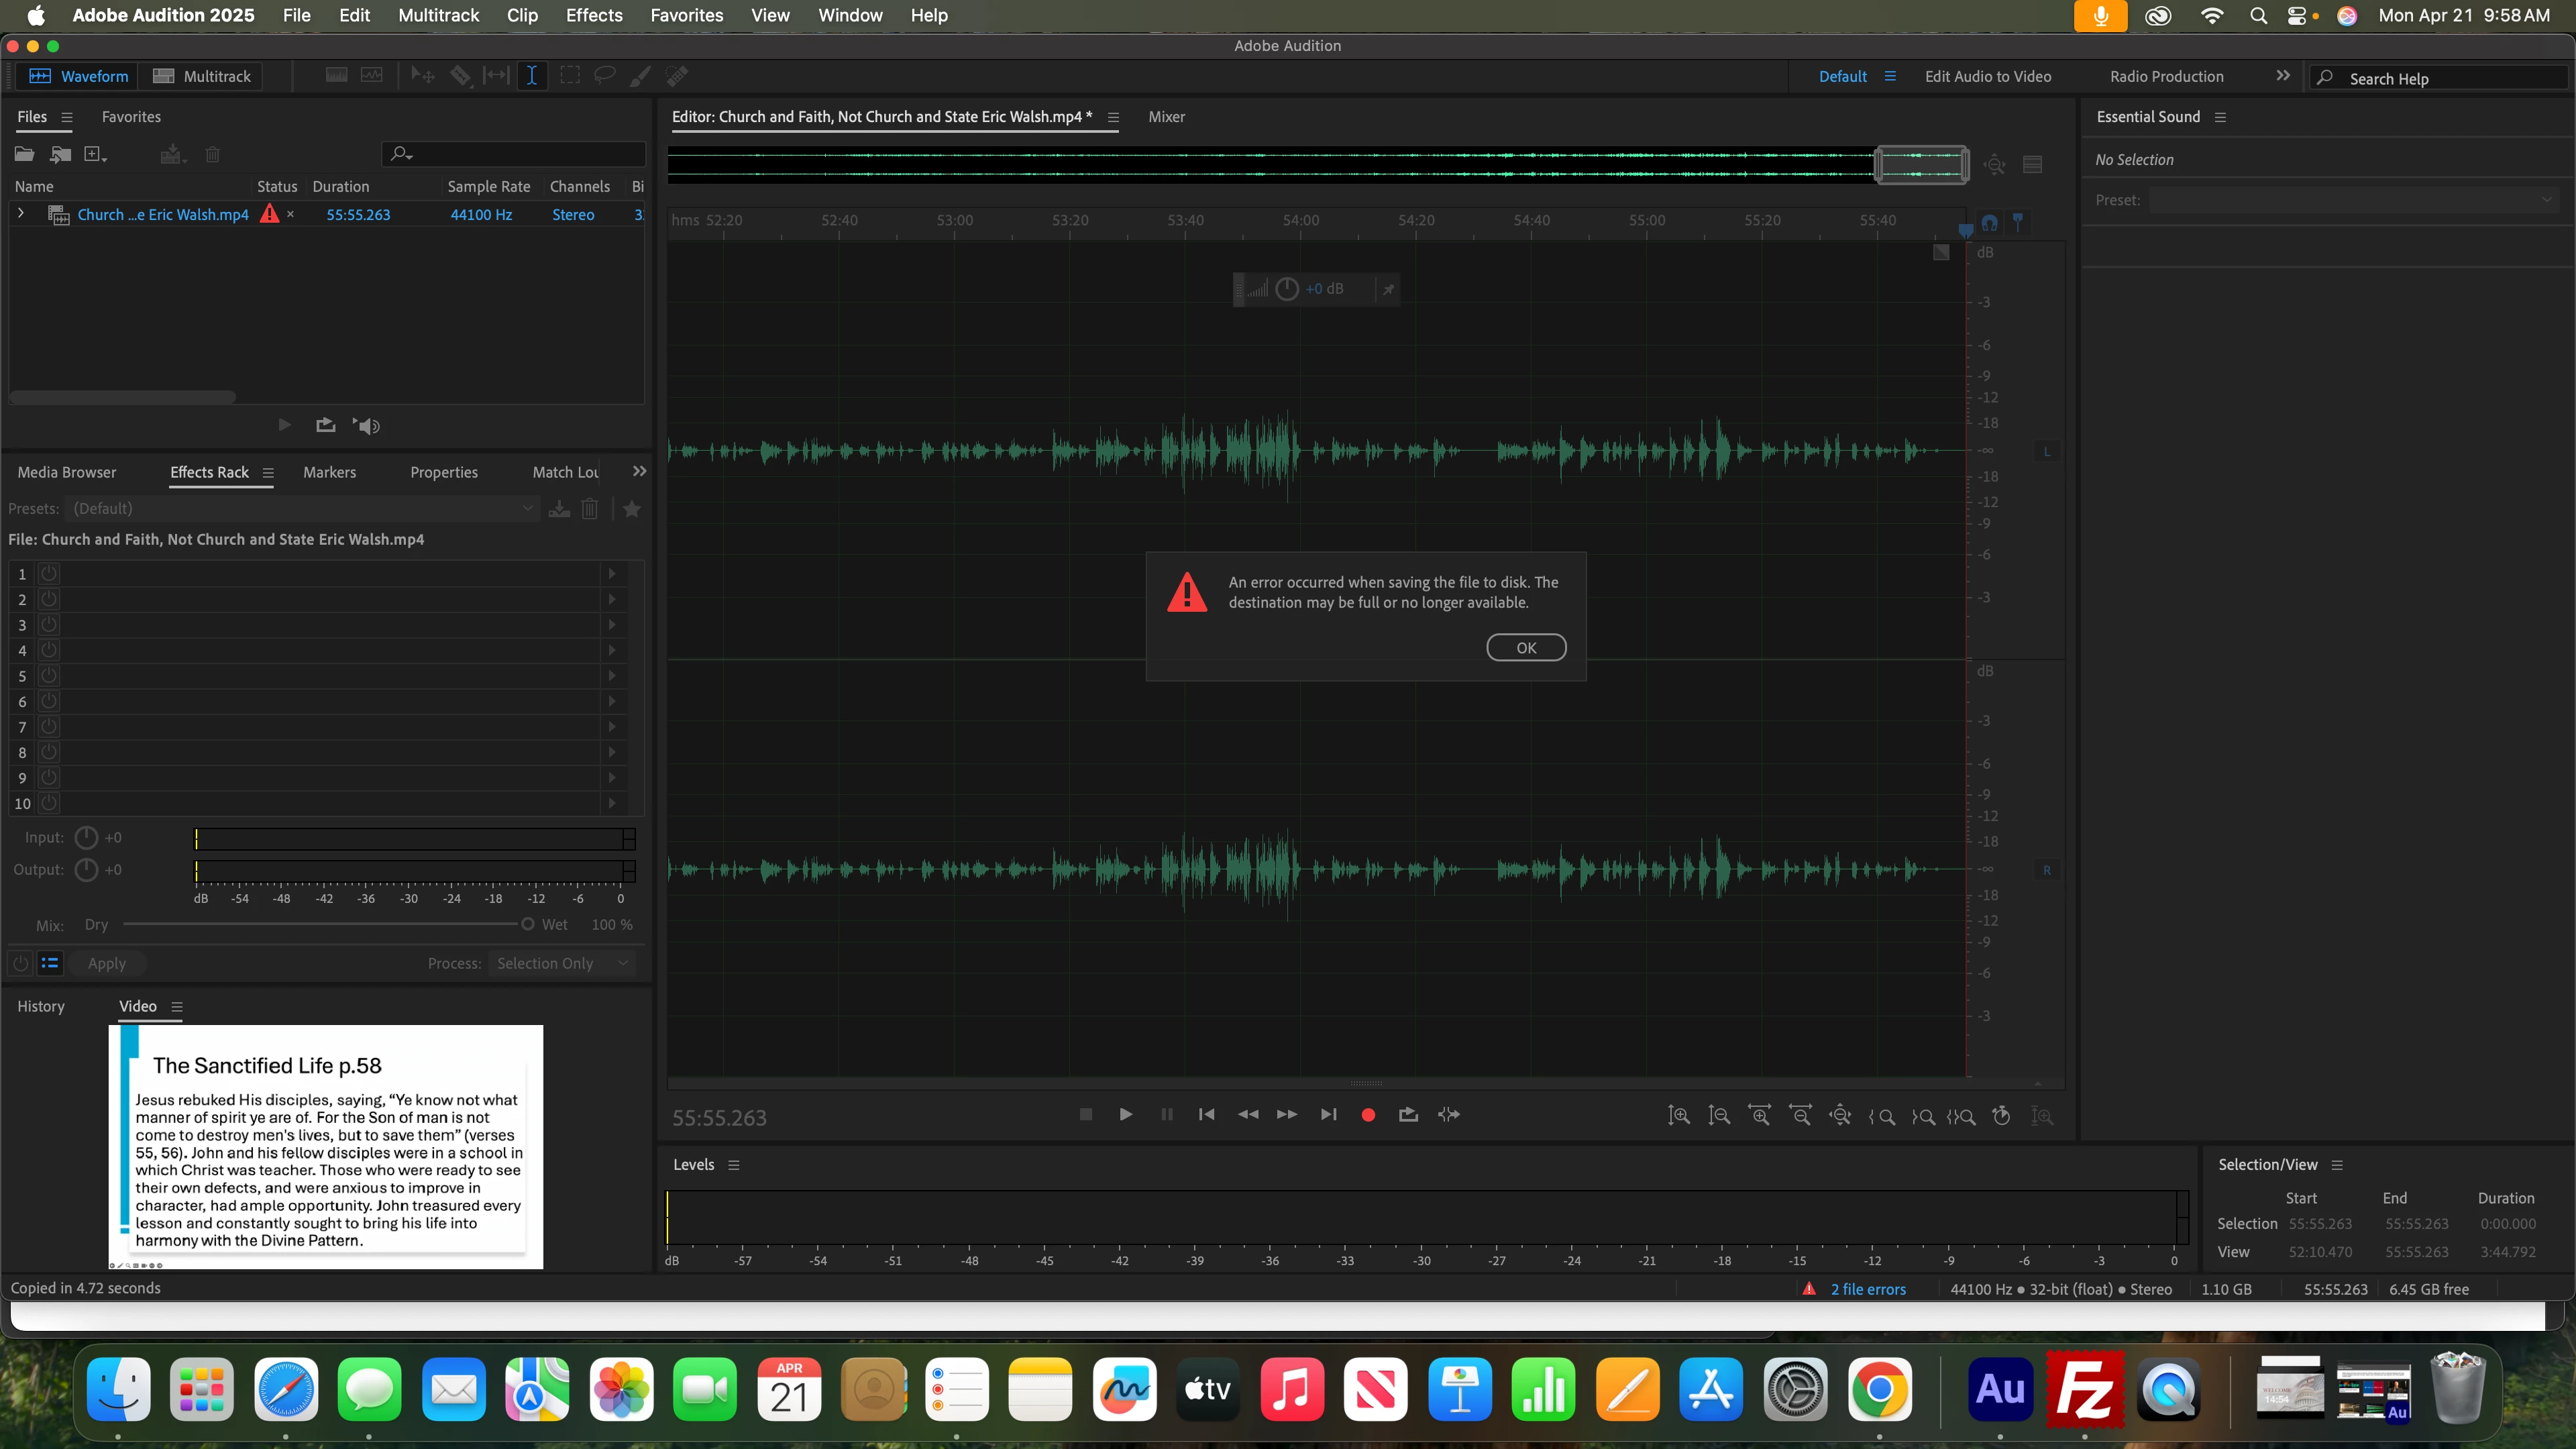Click the Open File folder icon
Image resolution: width=2576 pixels, height=1449 pixels.
(24, 154)
